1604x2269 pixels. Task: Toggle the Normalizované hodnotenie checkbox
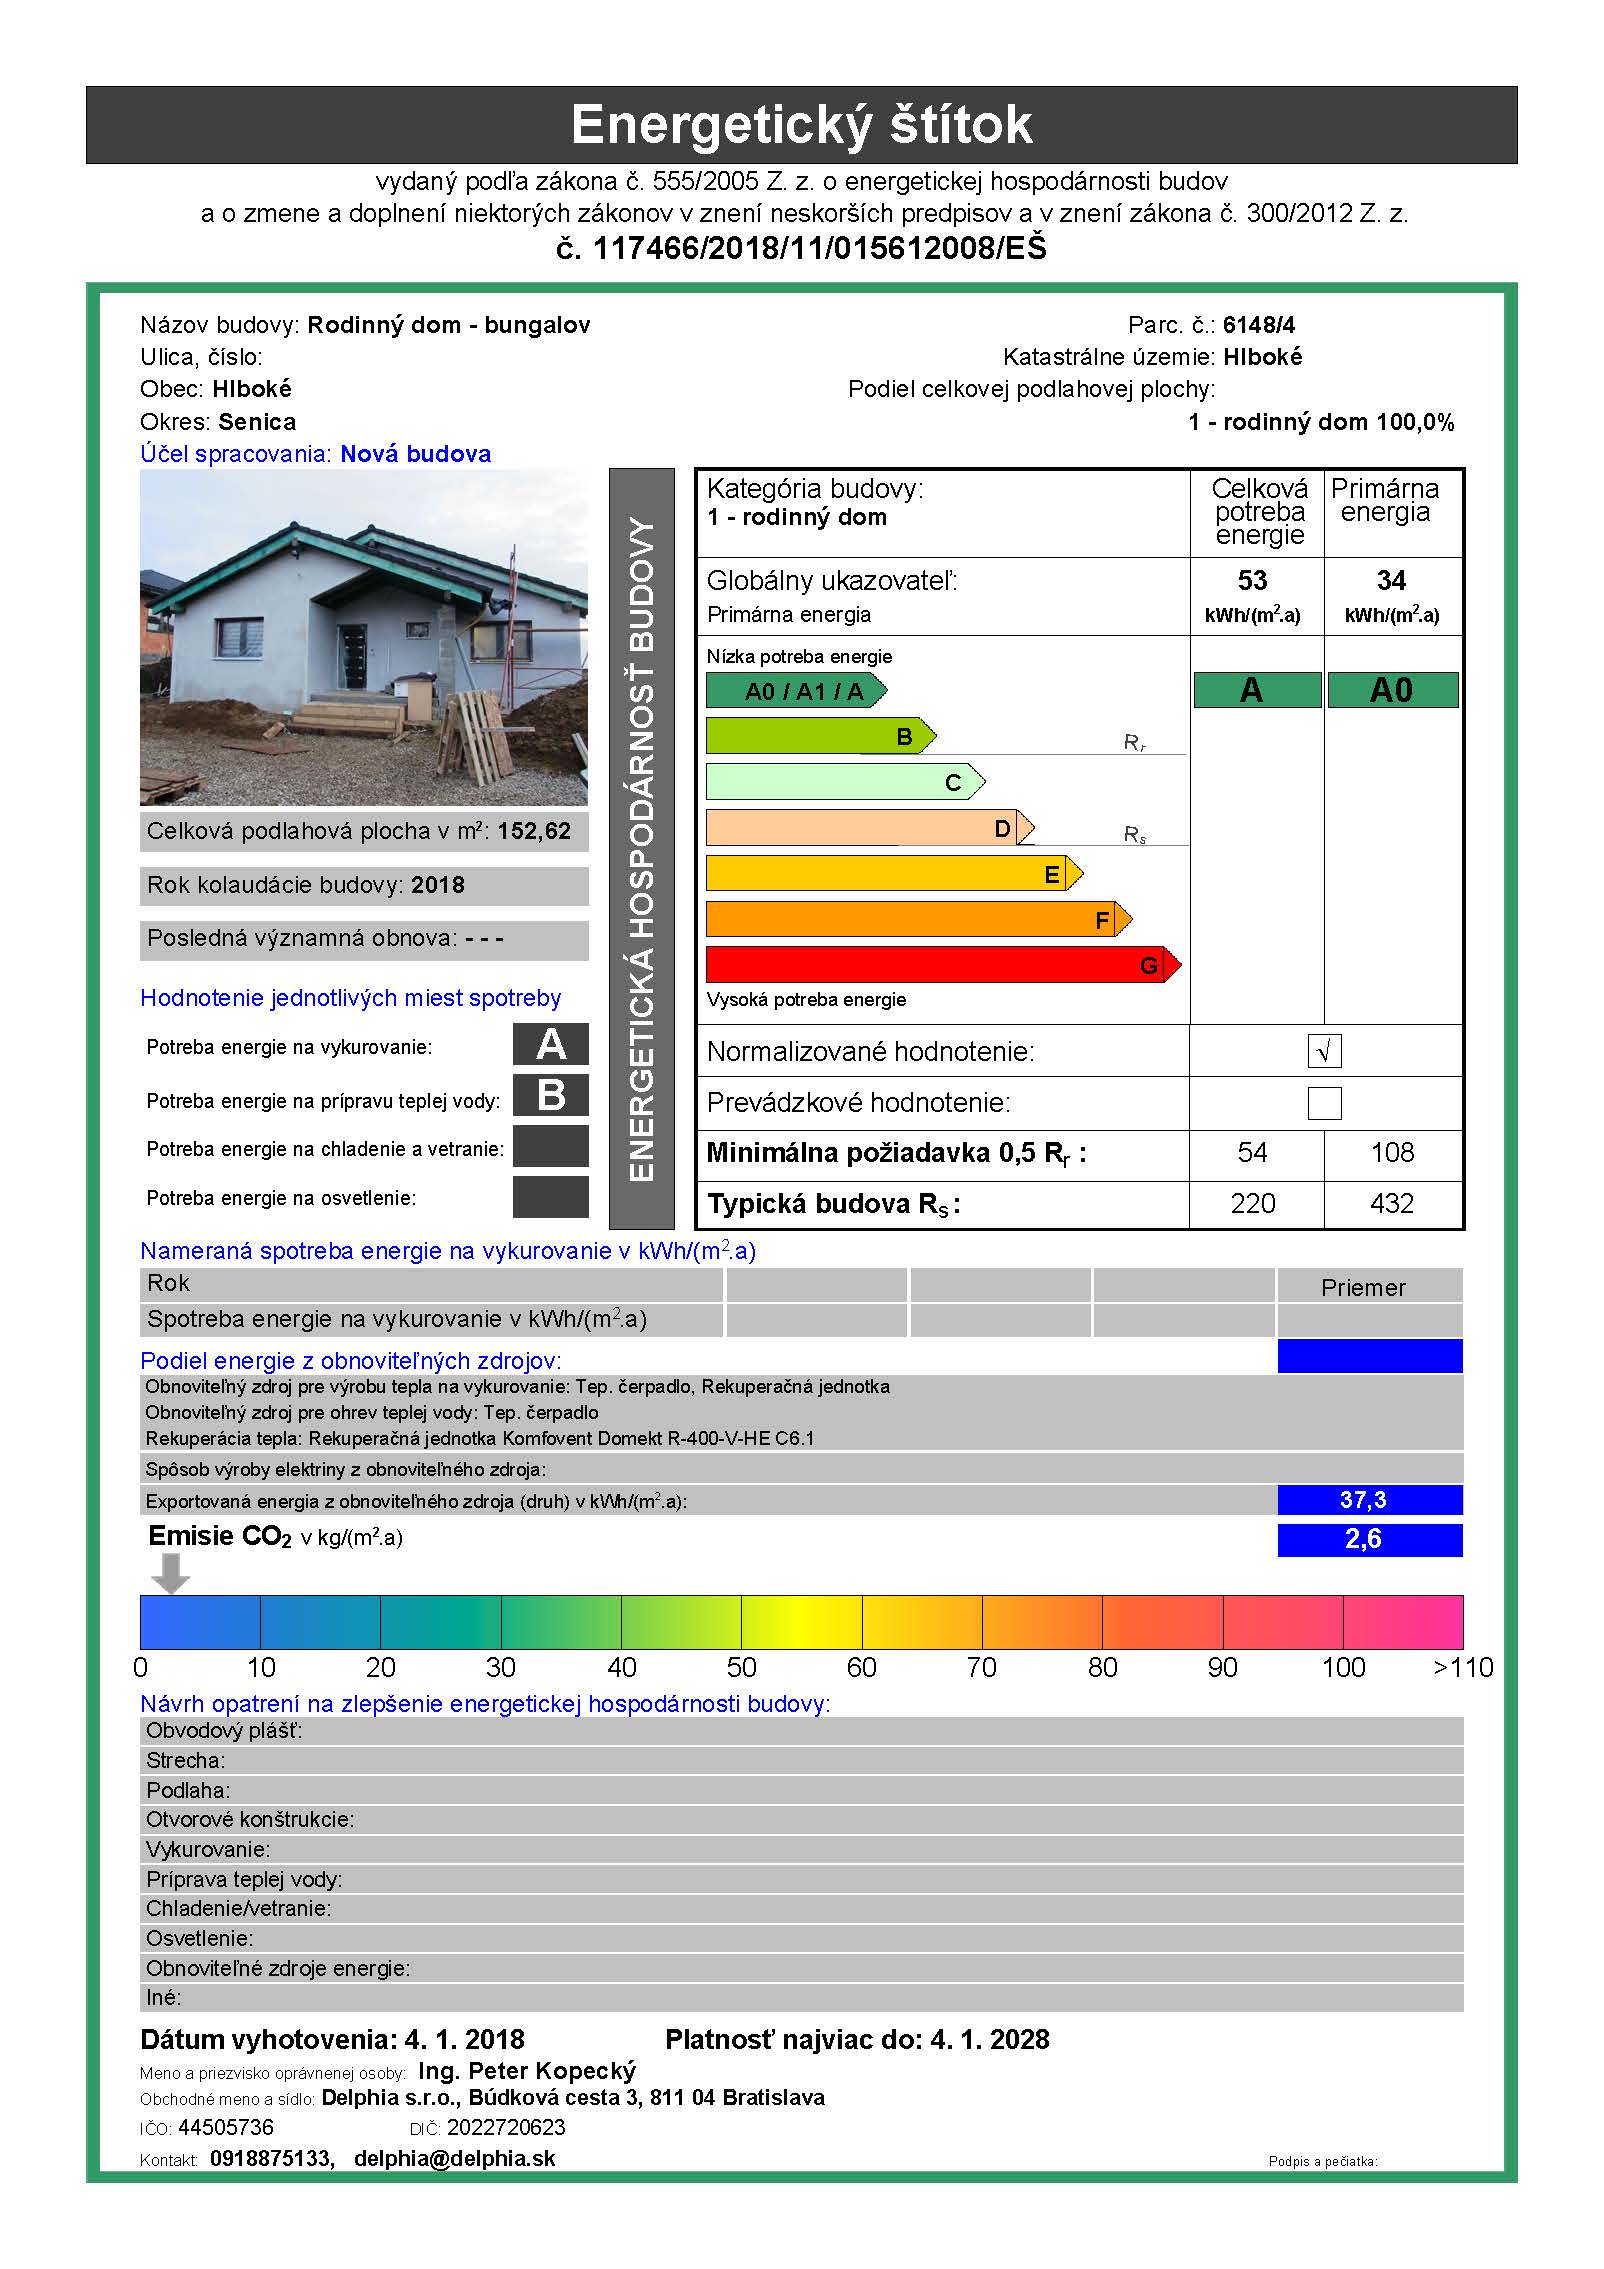coord(1324,1051)
